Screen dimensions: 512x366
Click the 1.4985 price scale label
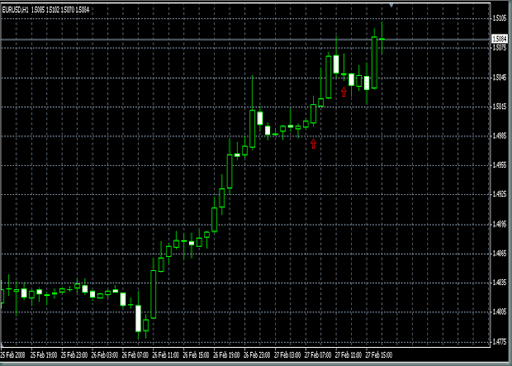click(499, 136)
